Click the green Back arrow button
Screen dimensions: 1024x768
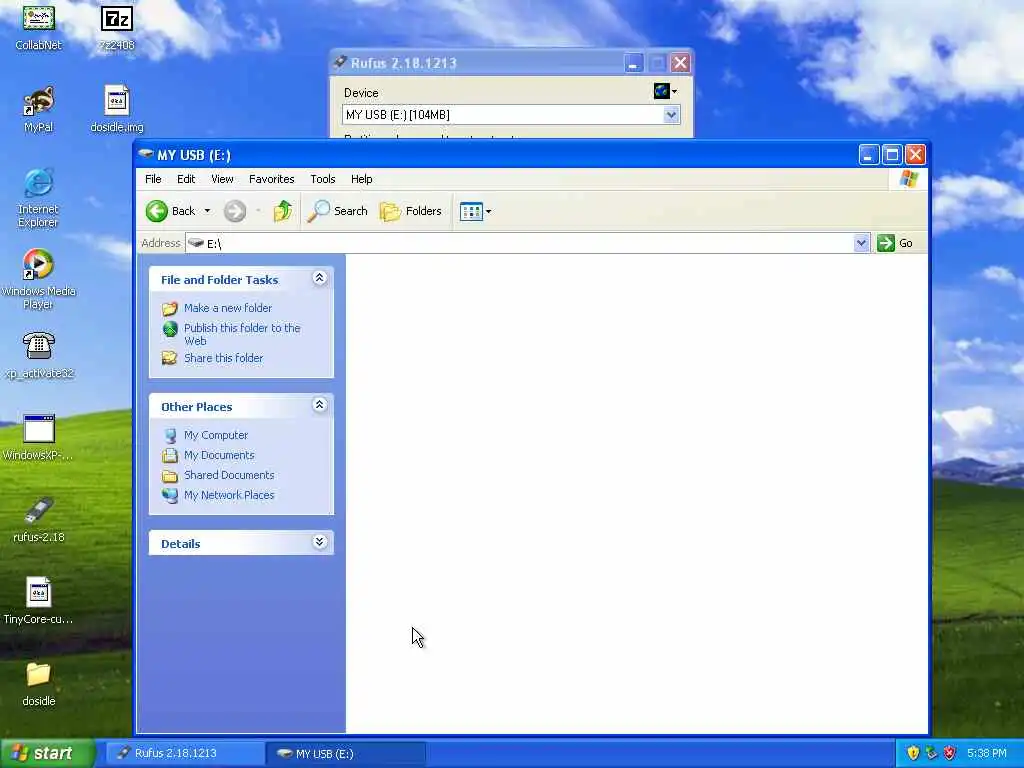157,211
